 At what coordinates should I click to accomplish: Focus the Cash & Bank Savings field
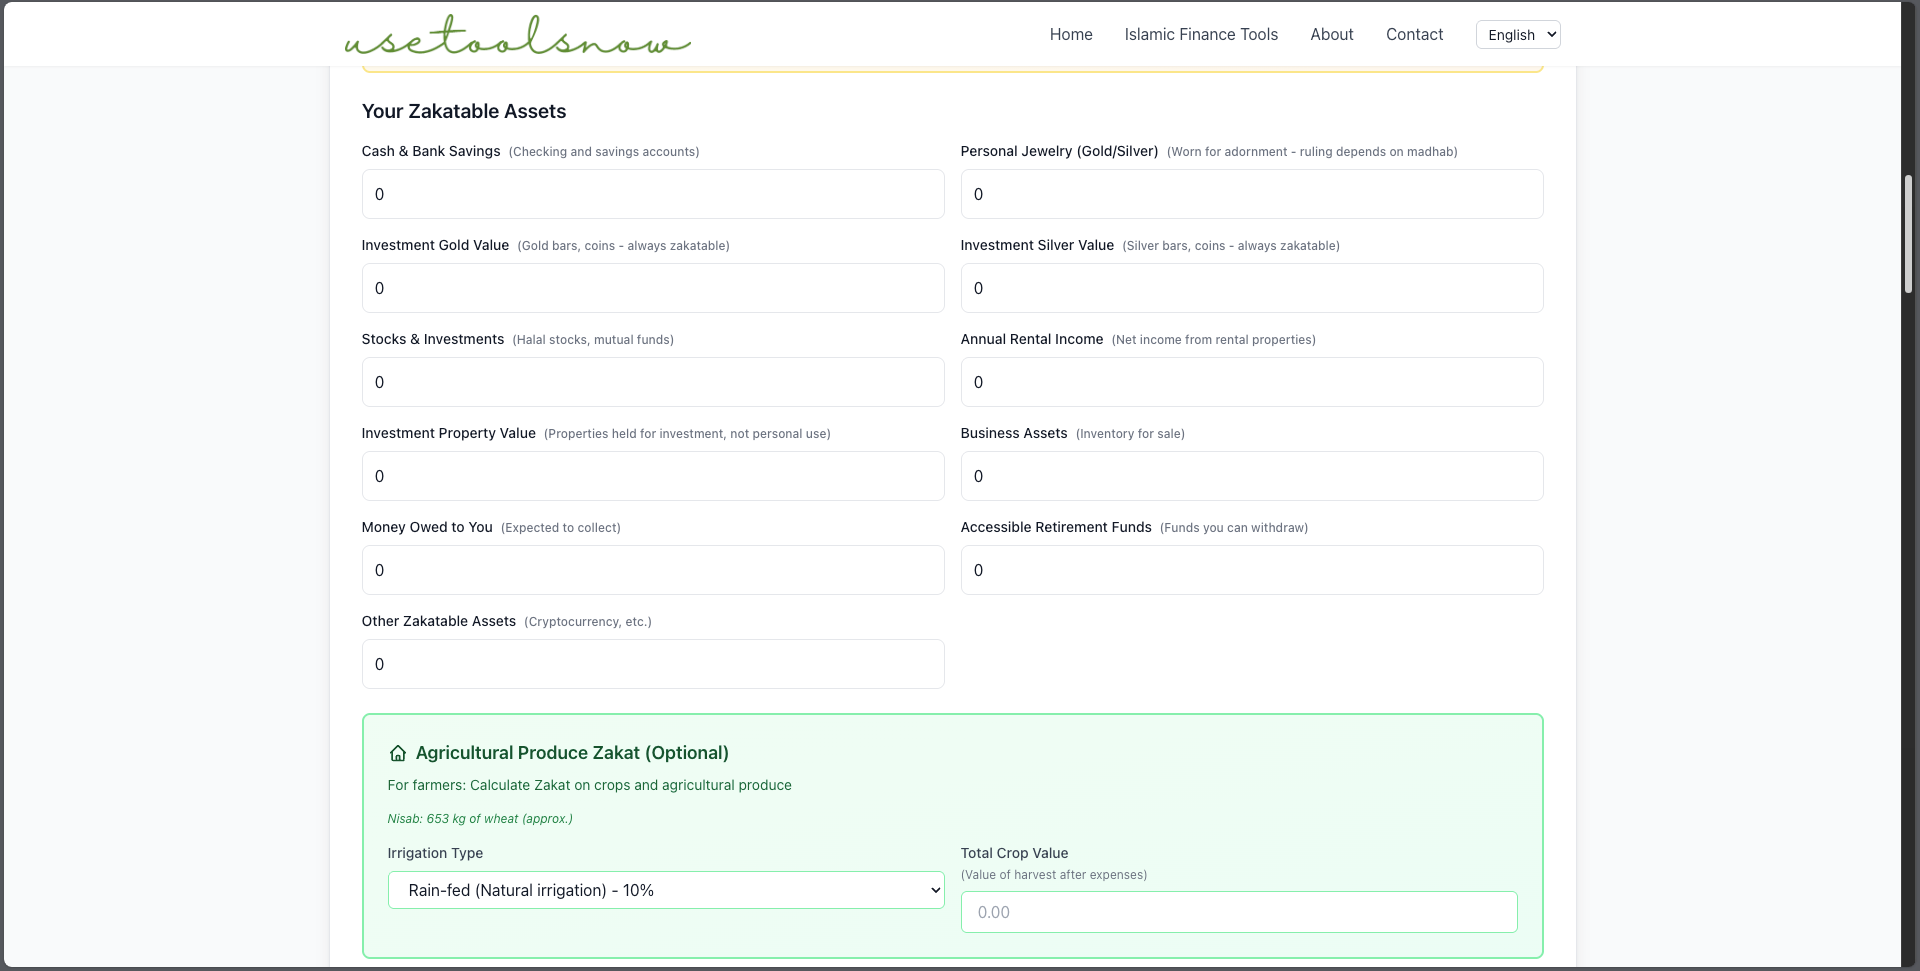point(652,194)
